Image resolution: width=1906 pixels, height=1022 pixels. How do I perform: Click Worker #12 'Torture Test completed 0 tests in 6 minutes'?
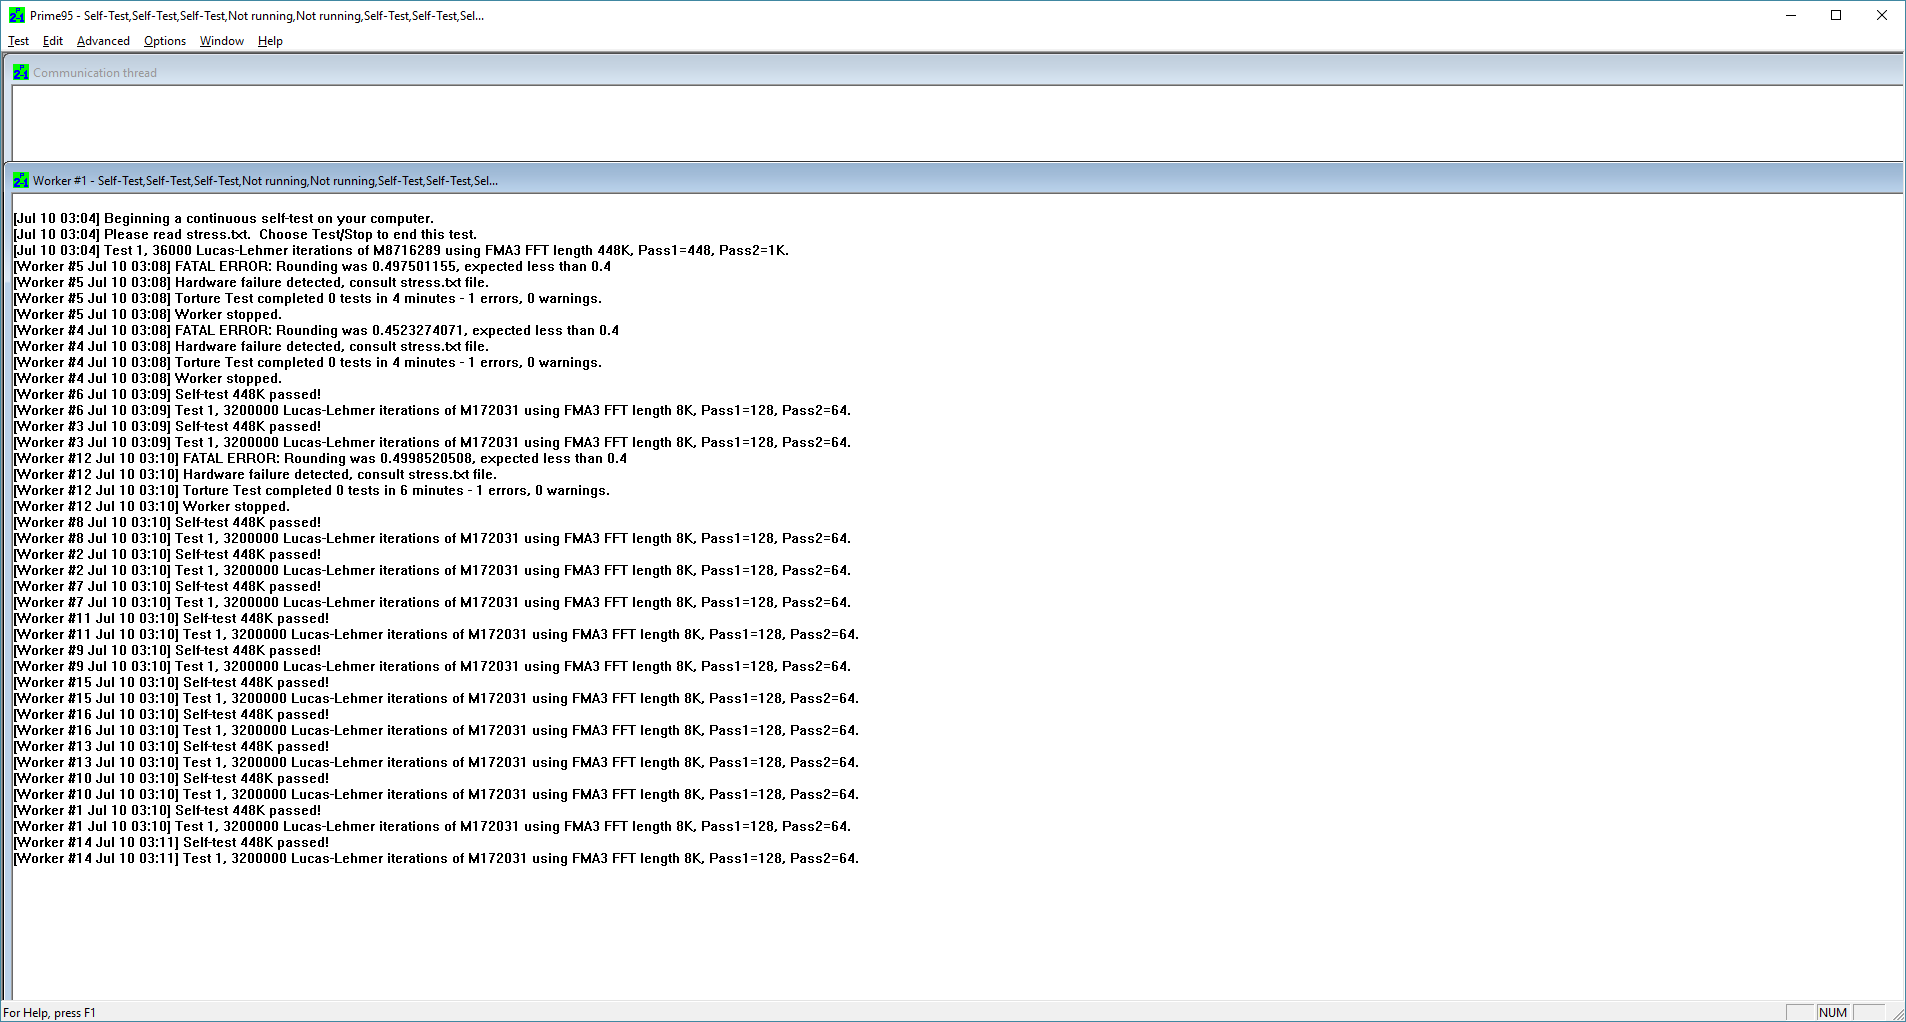point(312,490)
